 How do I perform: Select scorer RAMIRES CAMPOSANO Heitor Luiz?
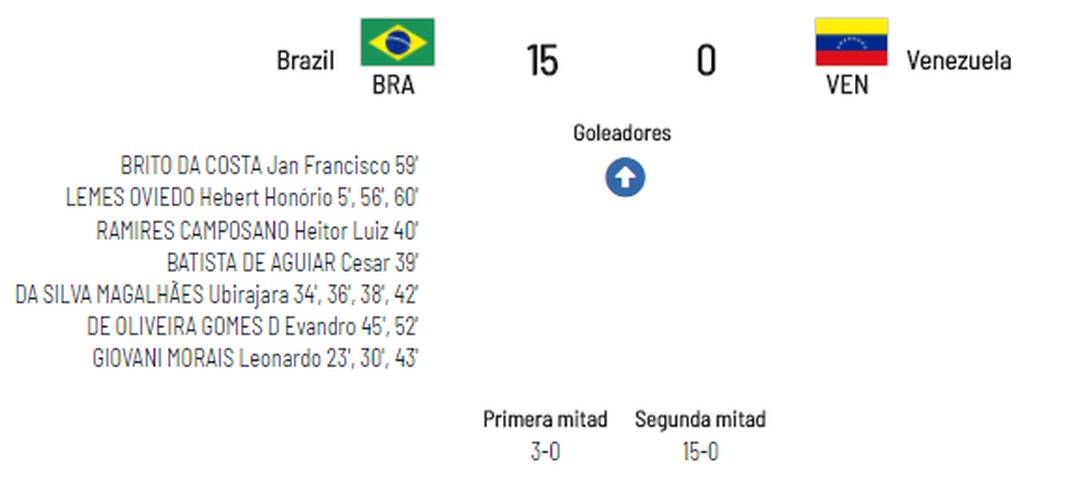tap(257, 230)
